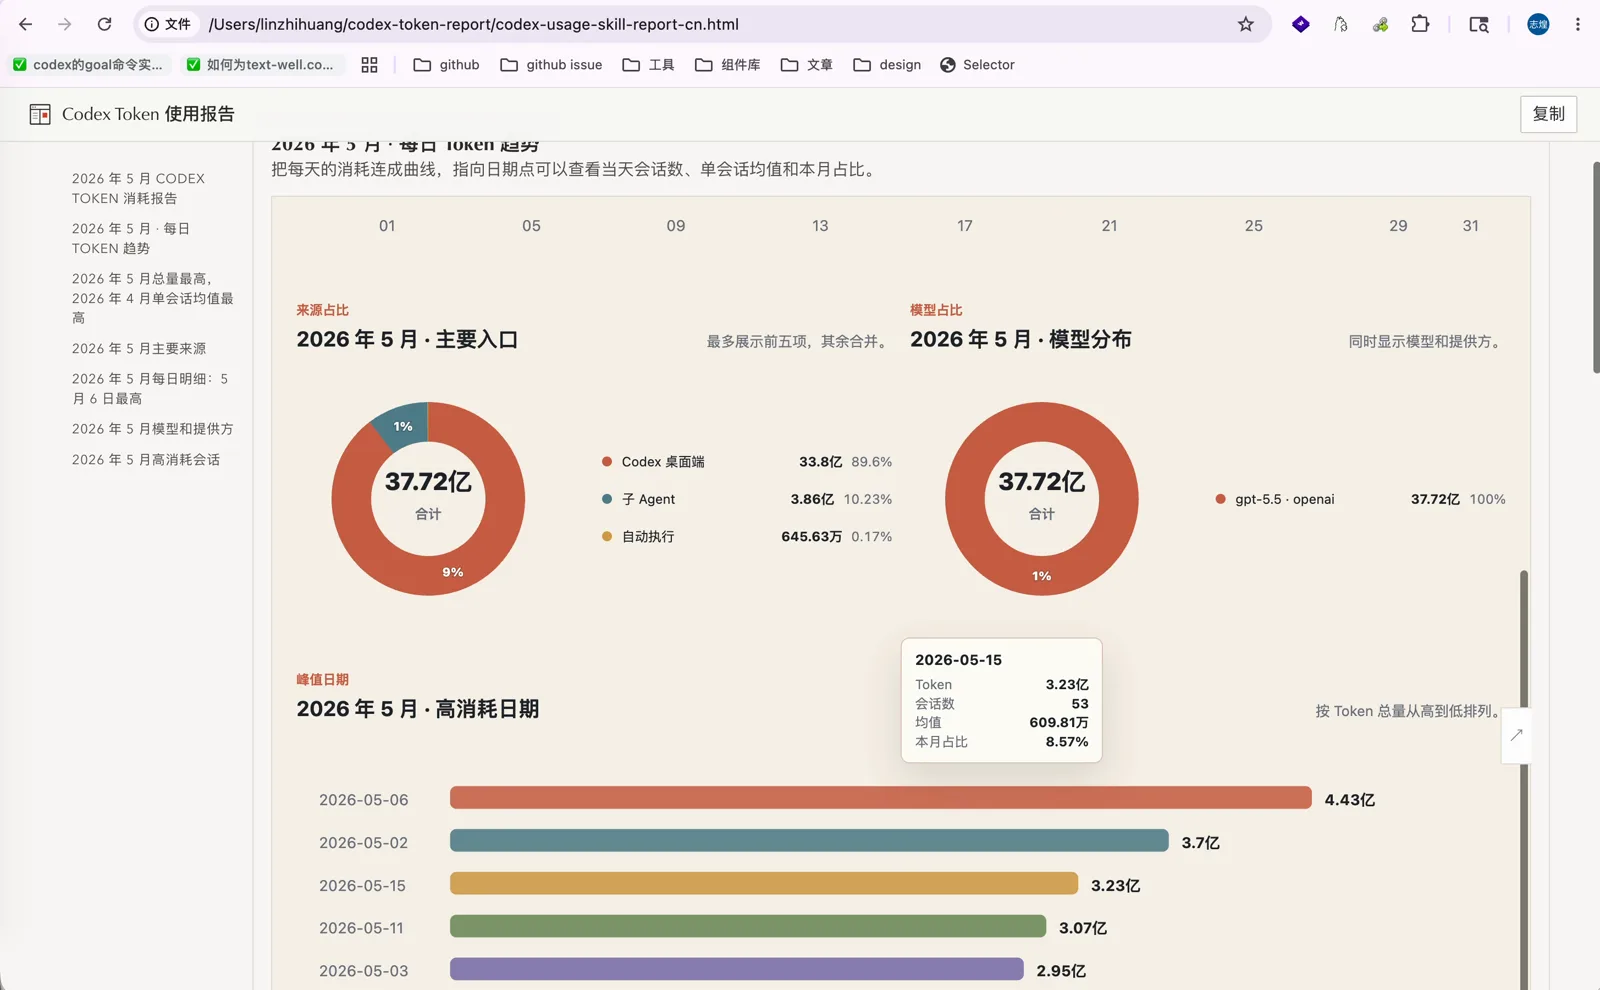
Task: Jump to 5 月高消耗会话 section
Action: point(146,459)
